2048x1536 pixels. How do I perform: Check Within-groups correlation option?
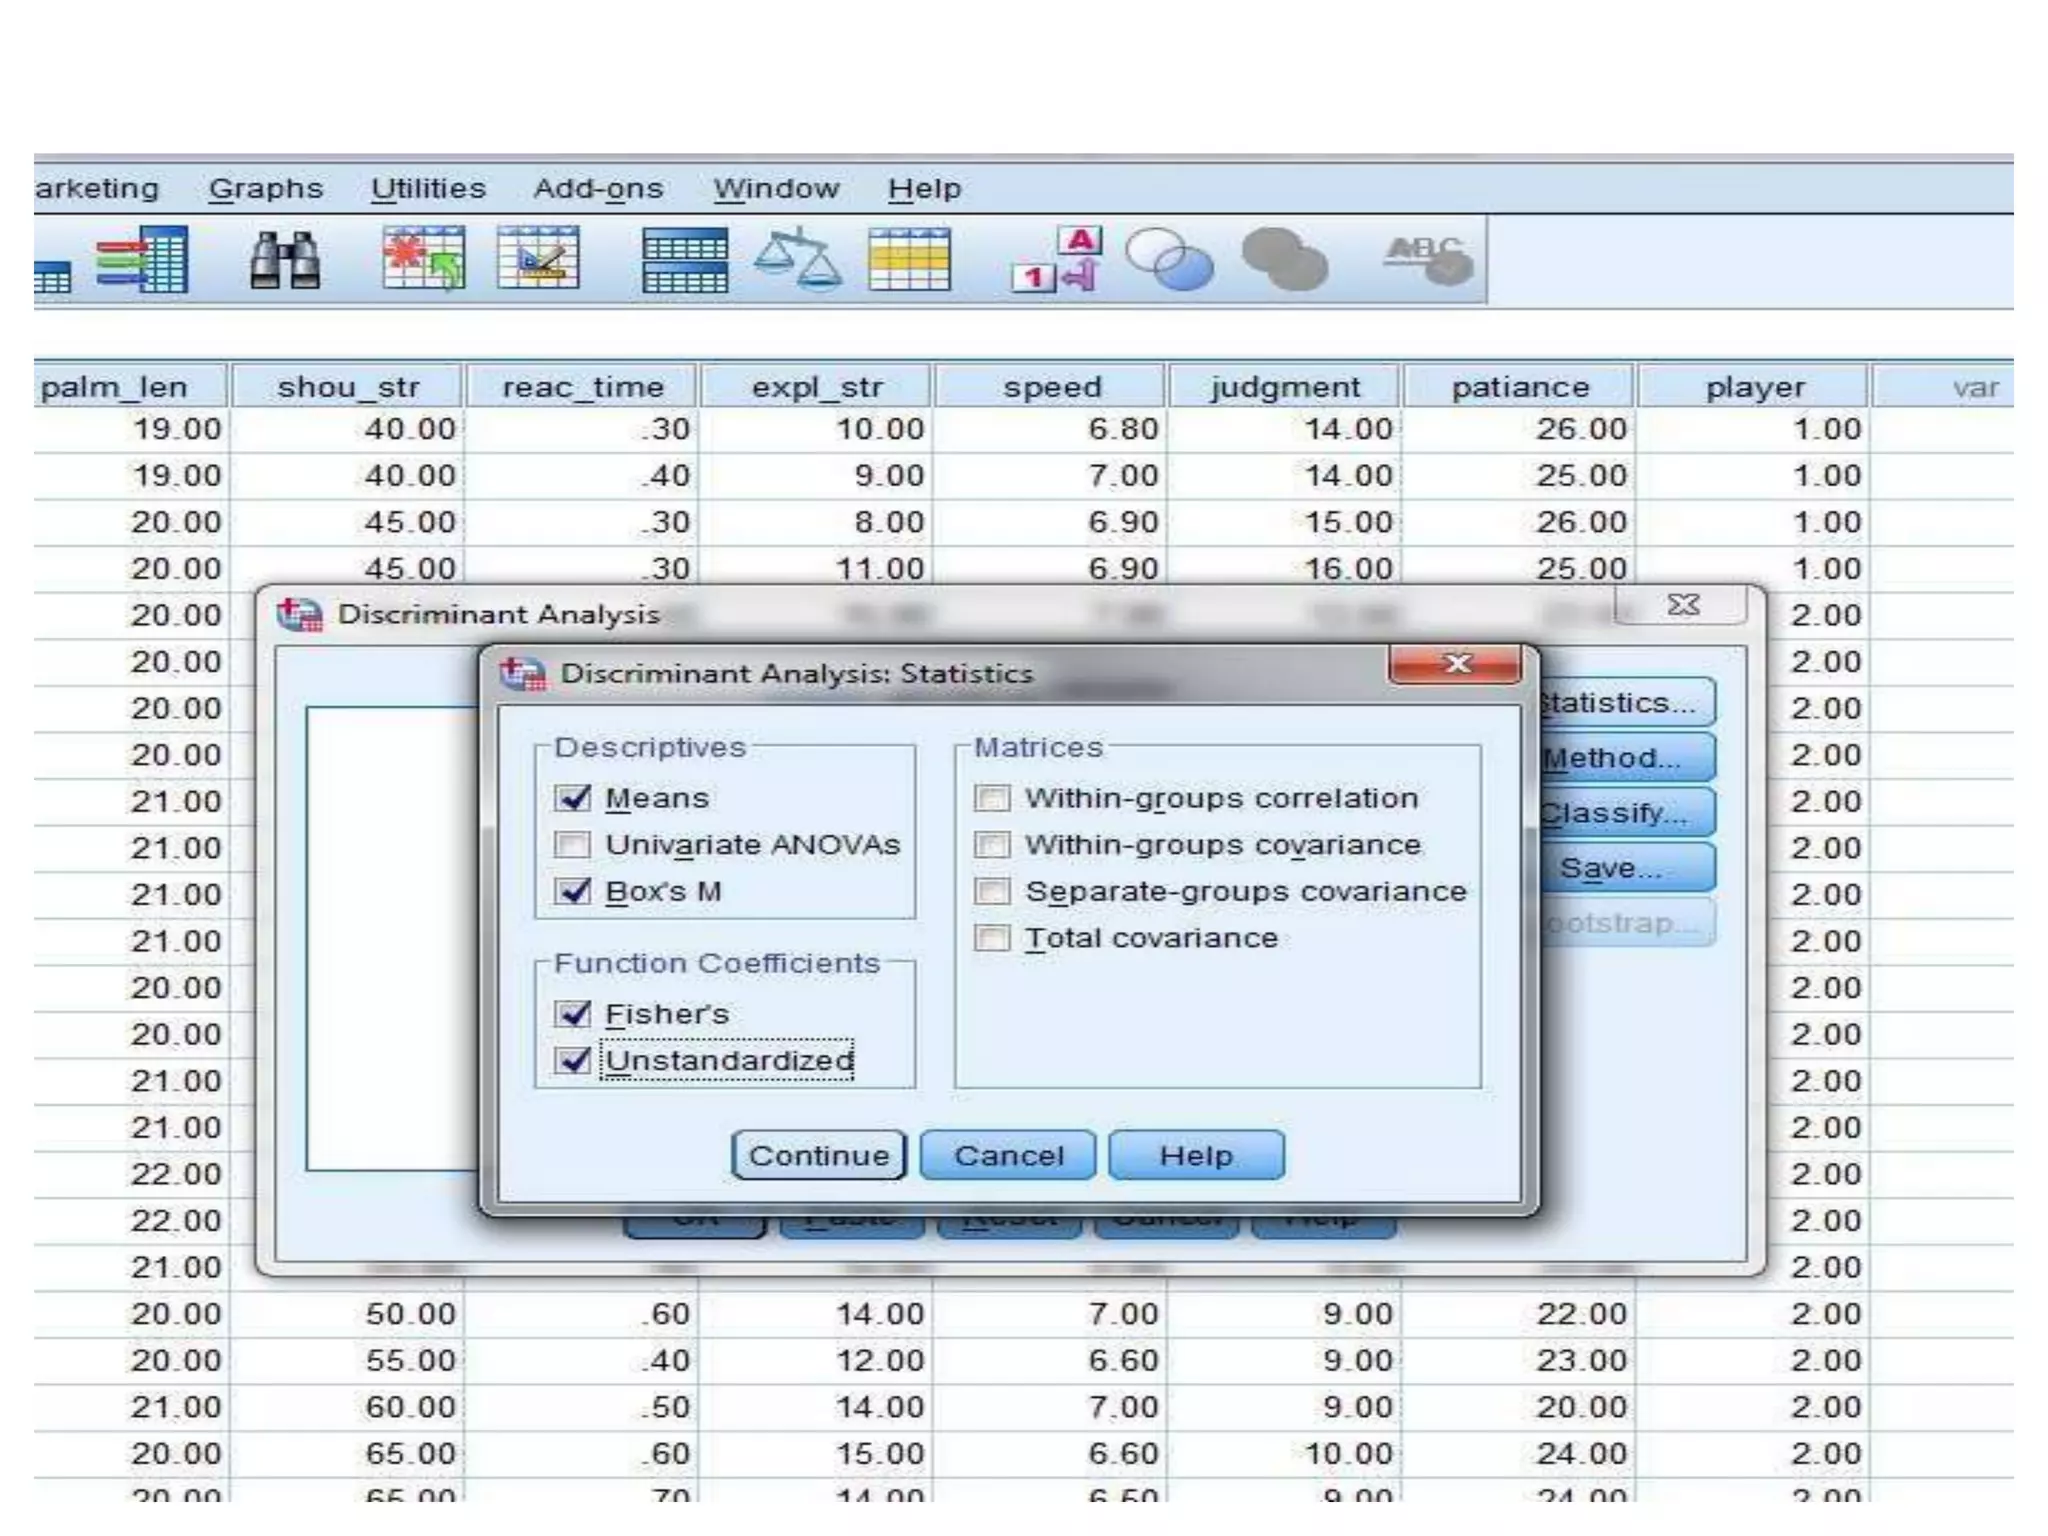(x=992, y=798)
